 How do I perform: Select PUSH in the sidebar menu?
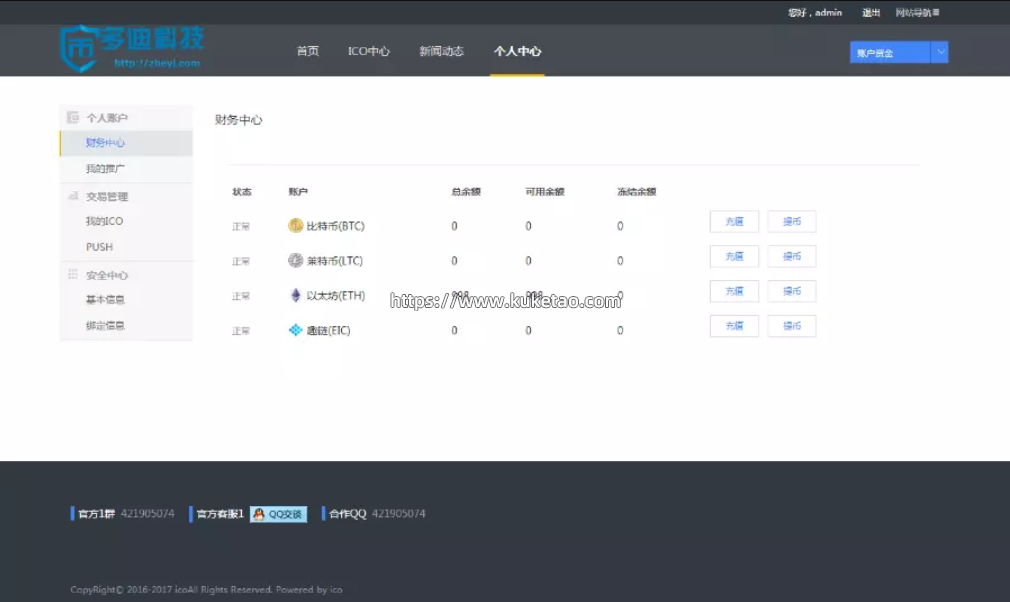100,247
